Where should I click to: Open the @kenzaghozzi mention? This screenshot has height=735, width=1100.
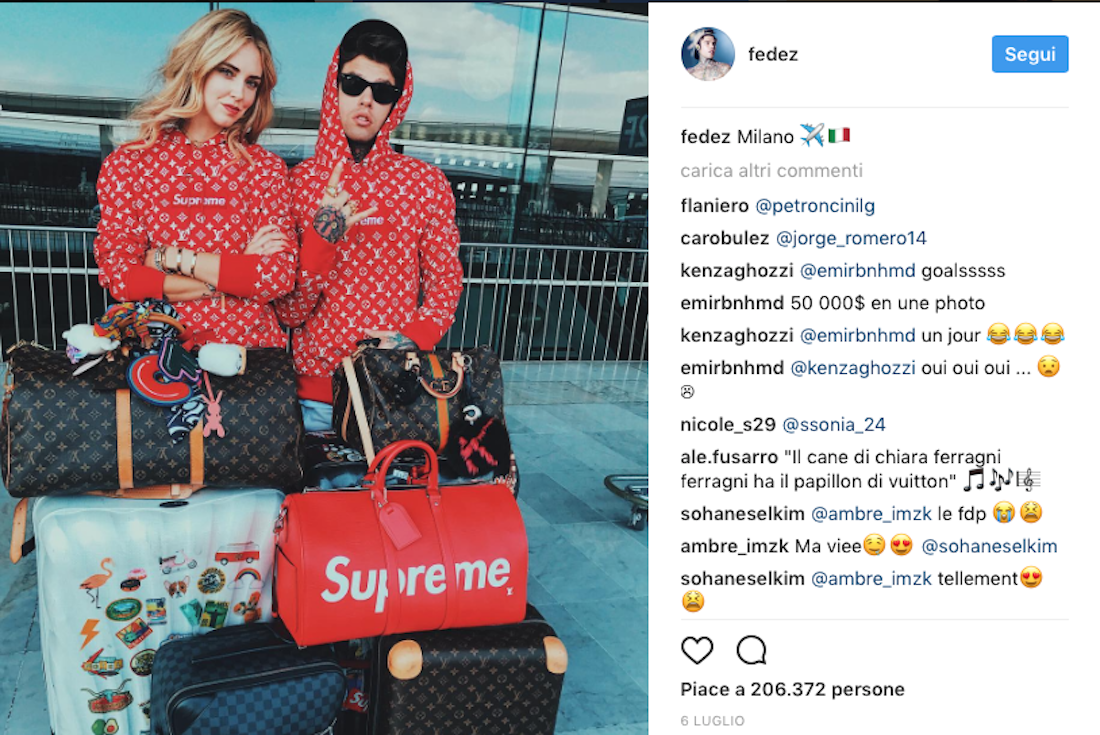(x=852, y=368)
